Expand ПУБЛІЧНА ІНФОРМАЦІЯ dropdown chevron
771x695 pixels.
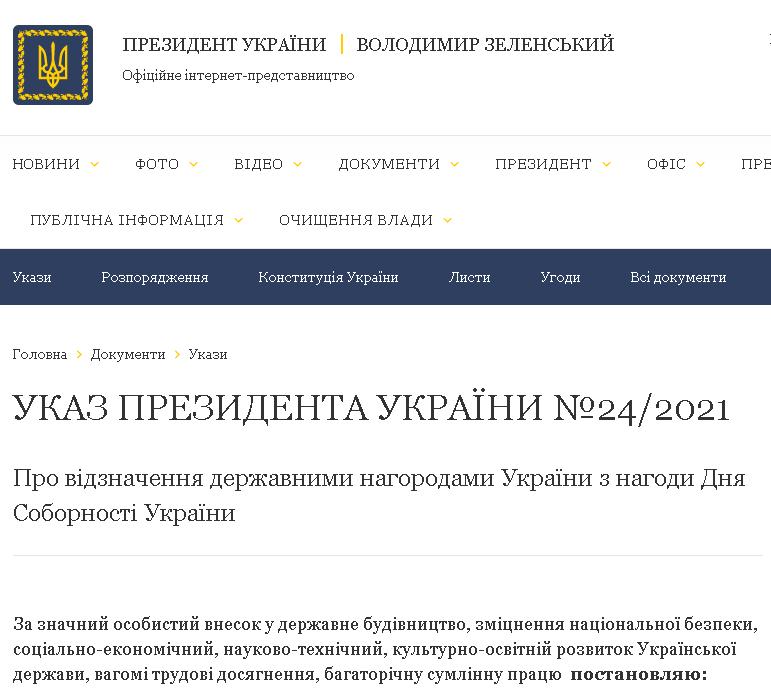[x=239, y=221]
